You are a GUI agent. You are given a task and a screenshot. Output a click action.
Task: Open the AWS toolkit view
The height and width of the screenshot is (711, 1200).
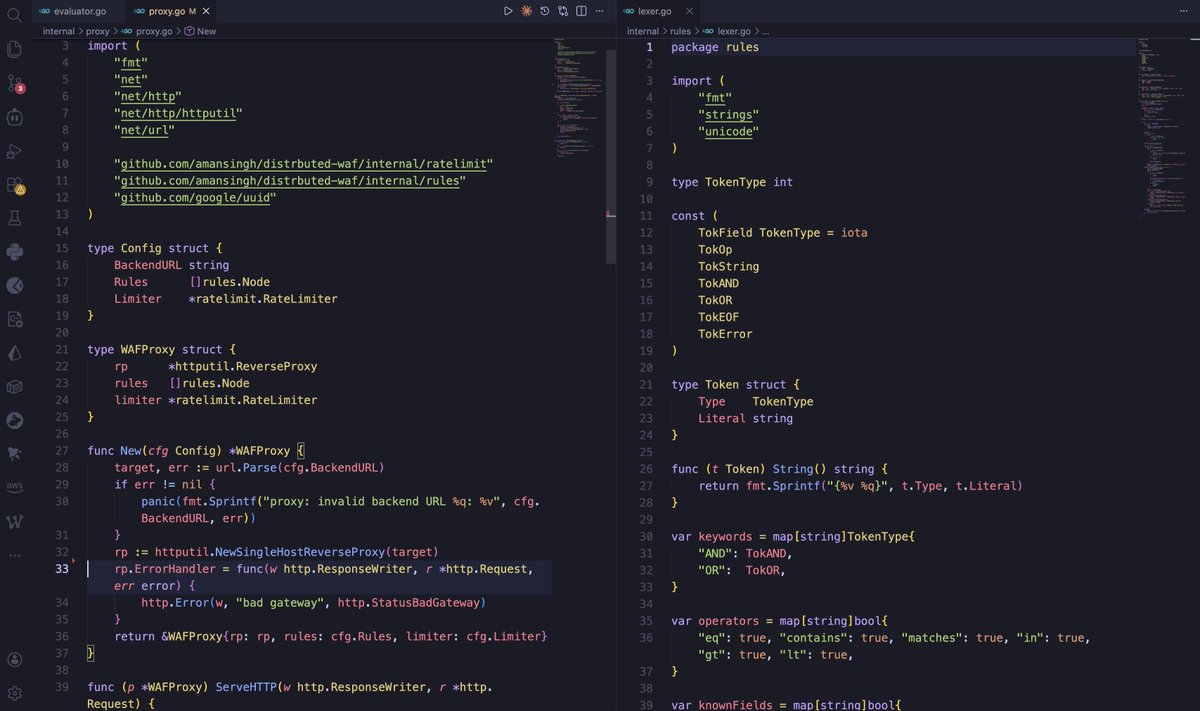tap(15, 487)
